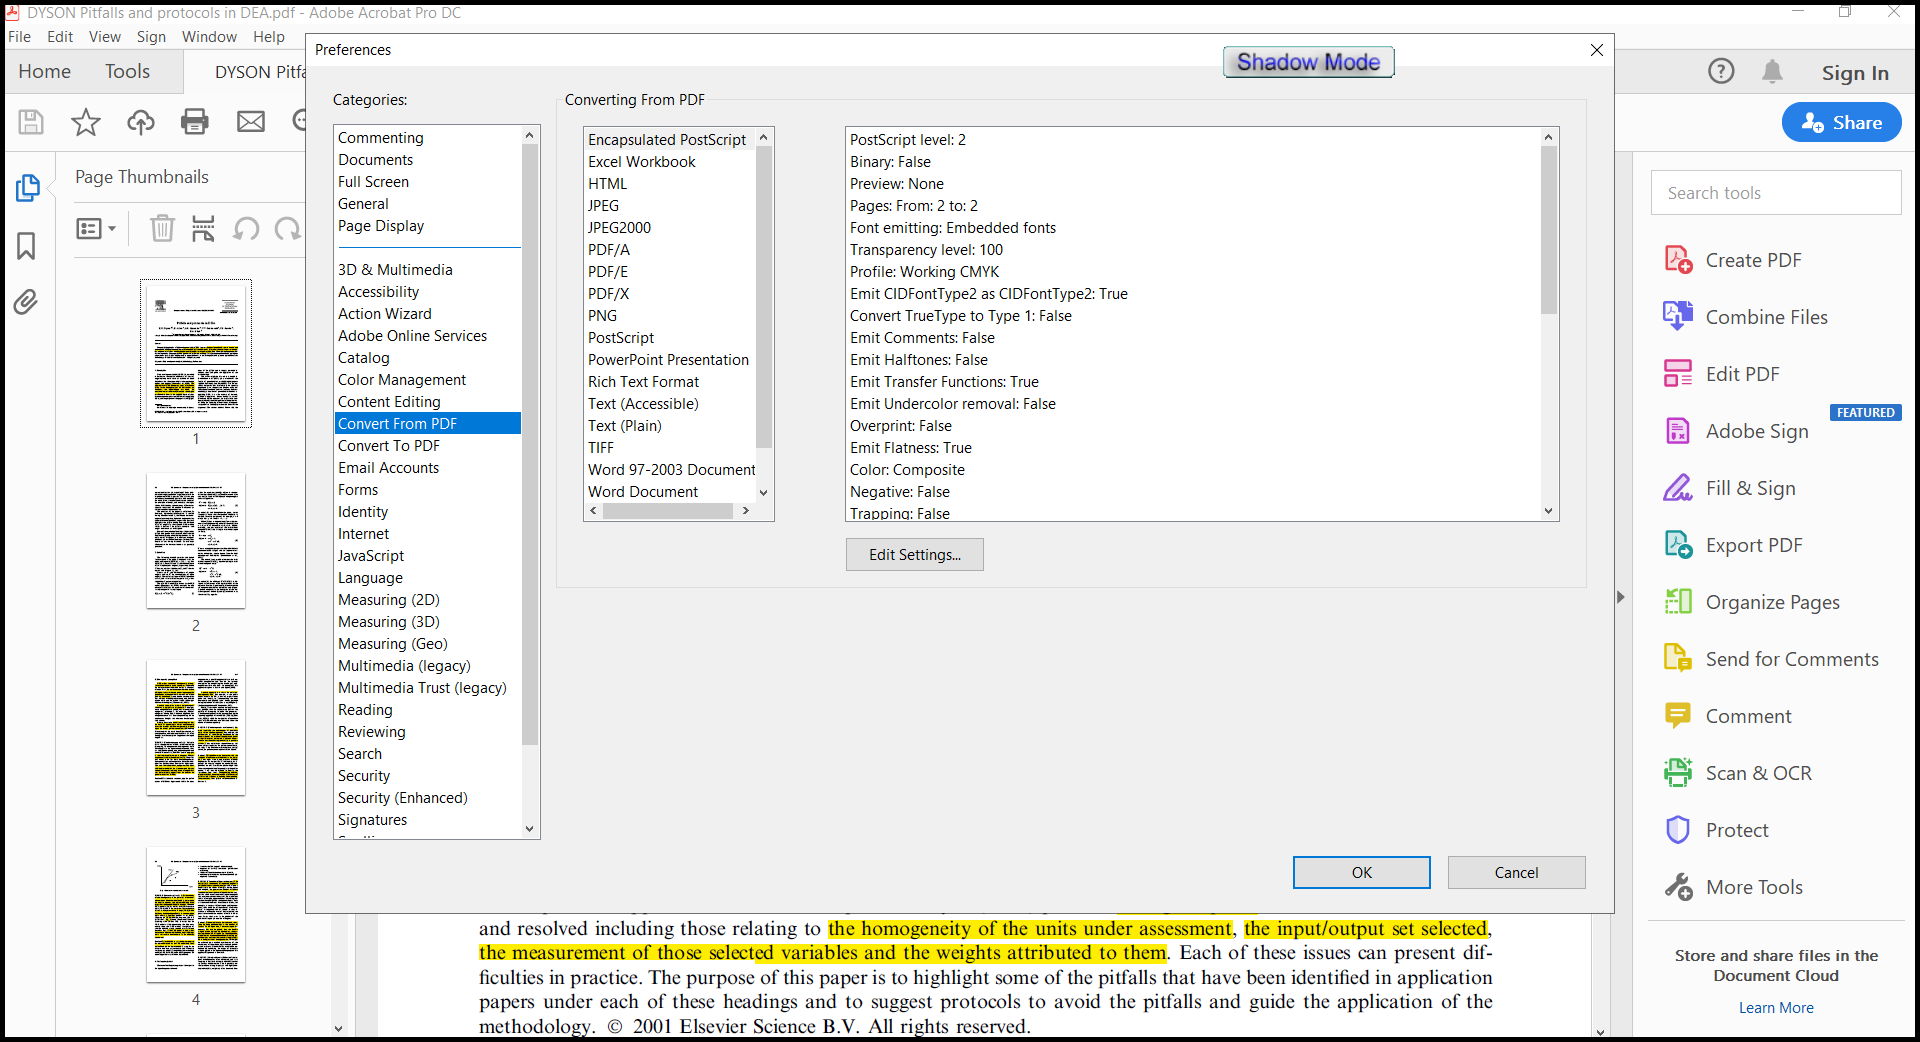
Task: Click the upload to cloud icon
Action: click(141, 122)
